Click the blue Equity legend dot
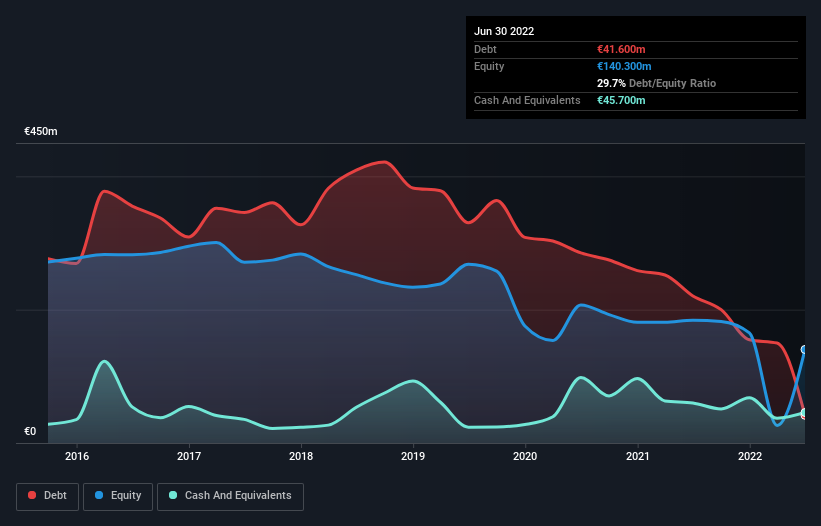This screenshot has height=526, width=821. click(x=99, y=495)
